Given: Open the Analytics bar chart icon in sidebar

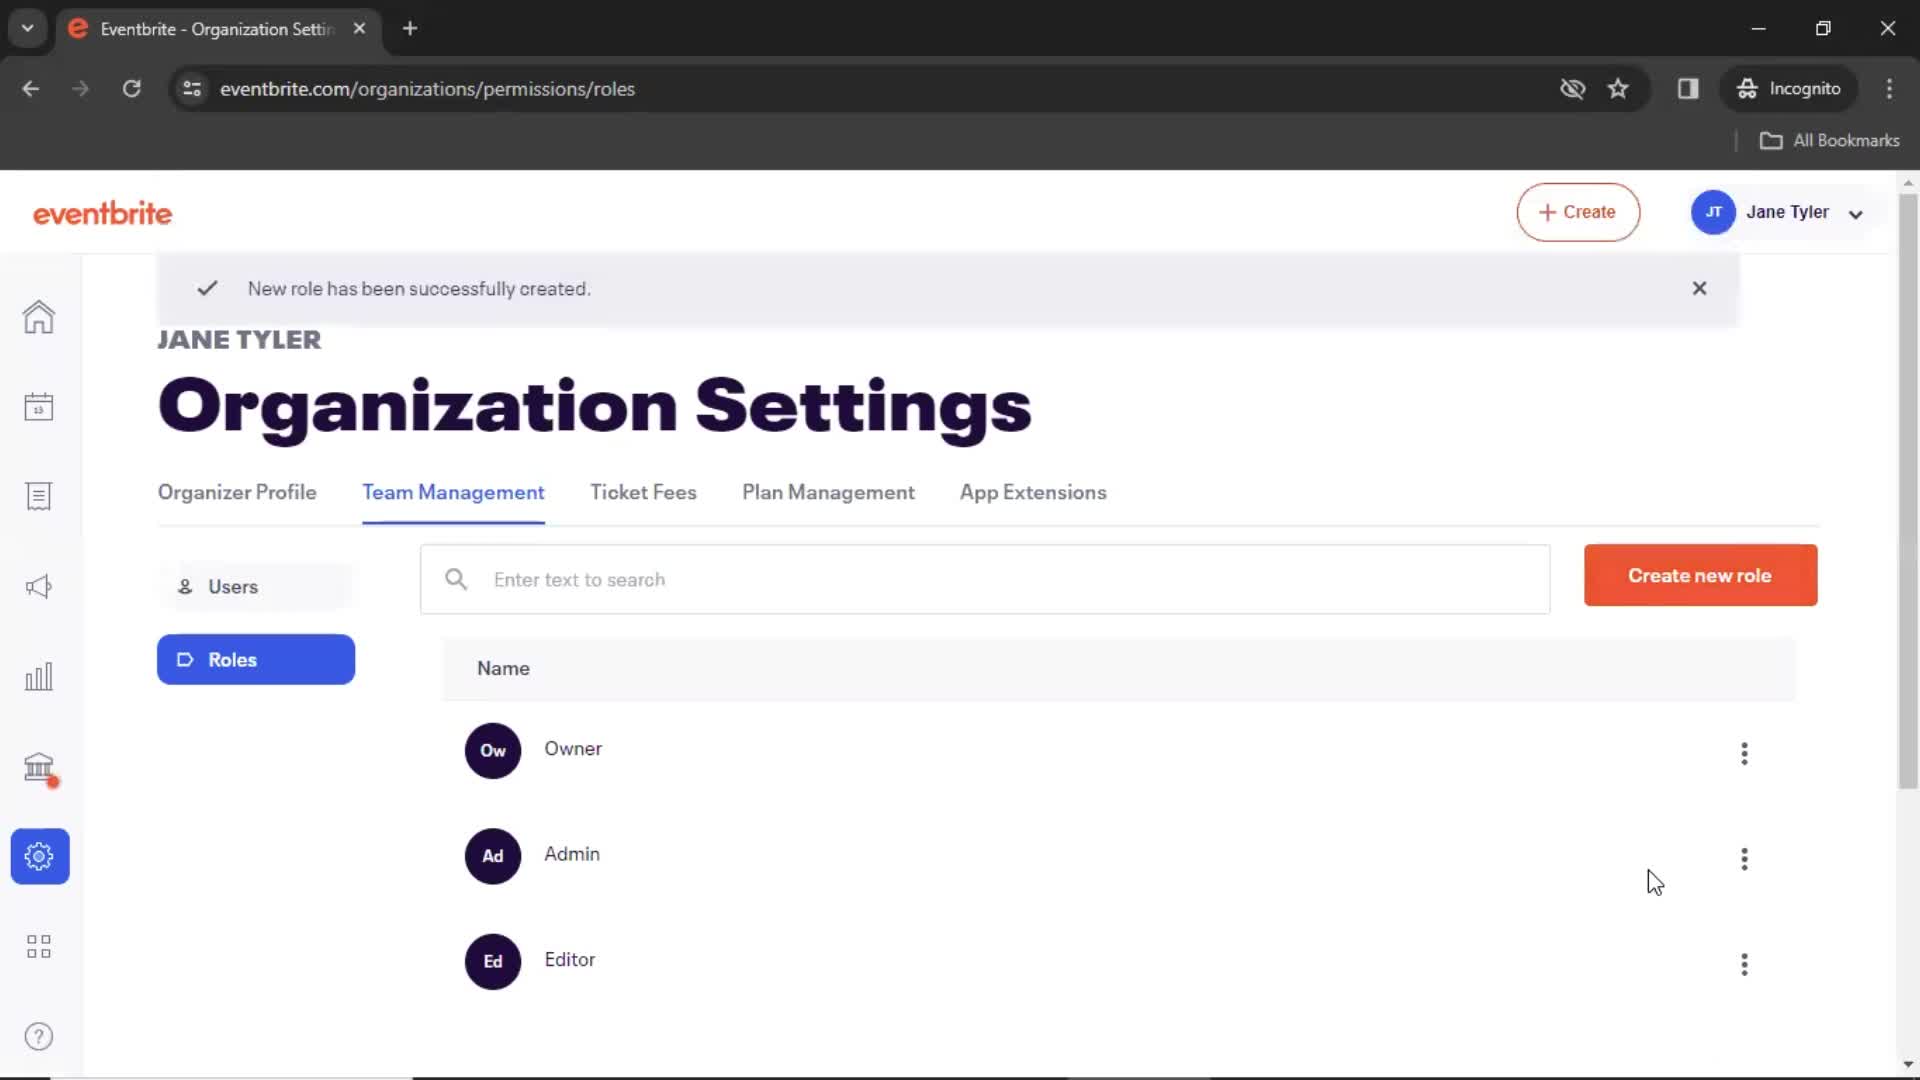Looking at the screenshot, I should tap(38, 676).
